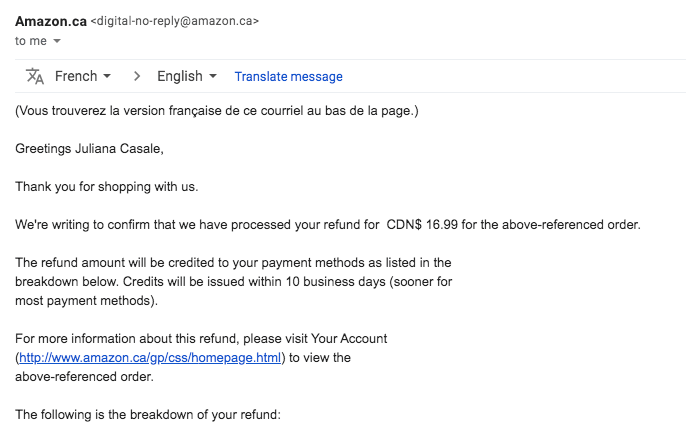Open the amazon.ca homepage.html link
The height and width of the screenshot is (434, 686).
[x=150, y=358]
